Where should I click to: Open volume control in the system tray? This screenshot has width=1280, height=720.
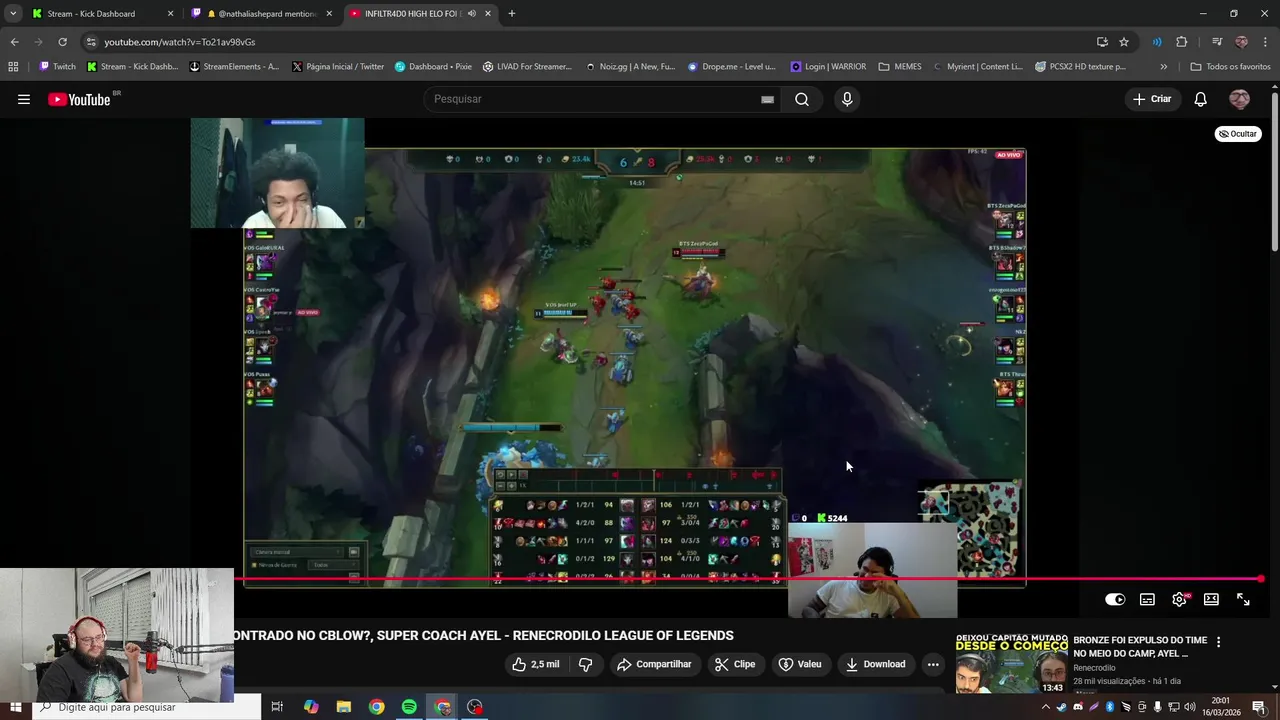pyautogui.click(x=1189, y=707)
